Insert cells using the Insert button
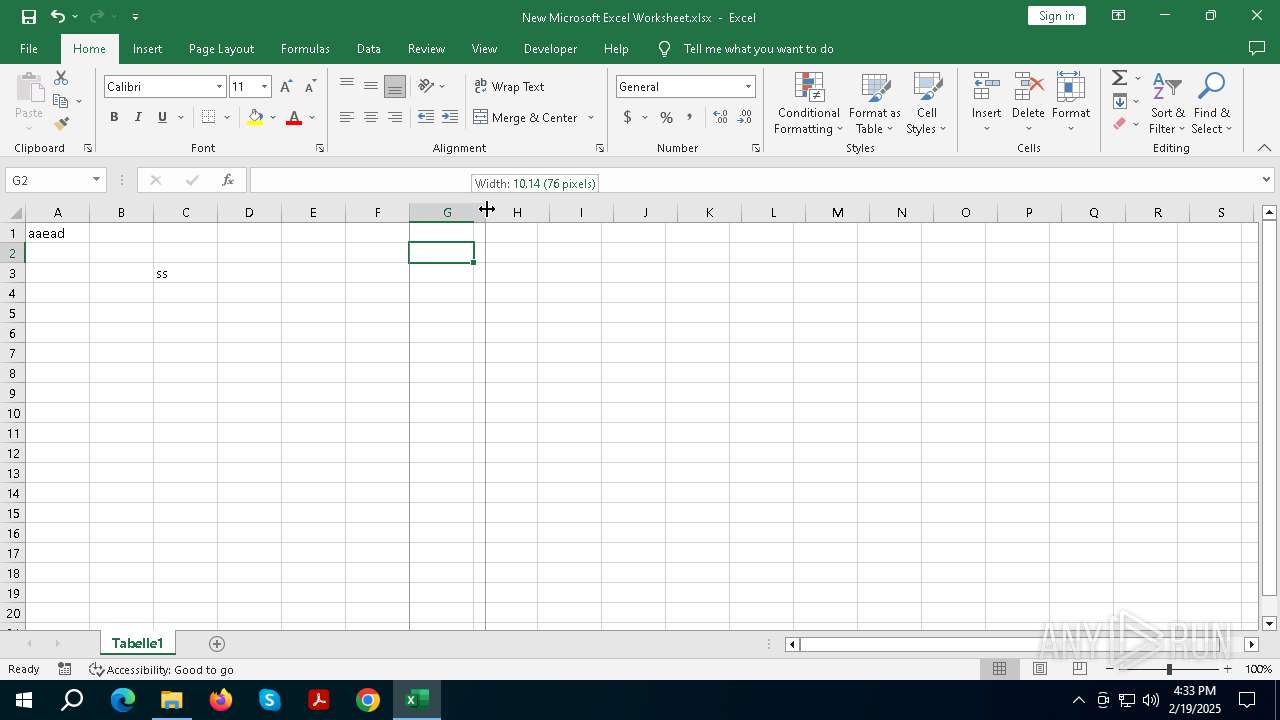The height and width of the screenshot is (720, 1280). click(x=987, y=103)
